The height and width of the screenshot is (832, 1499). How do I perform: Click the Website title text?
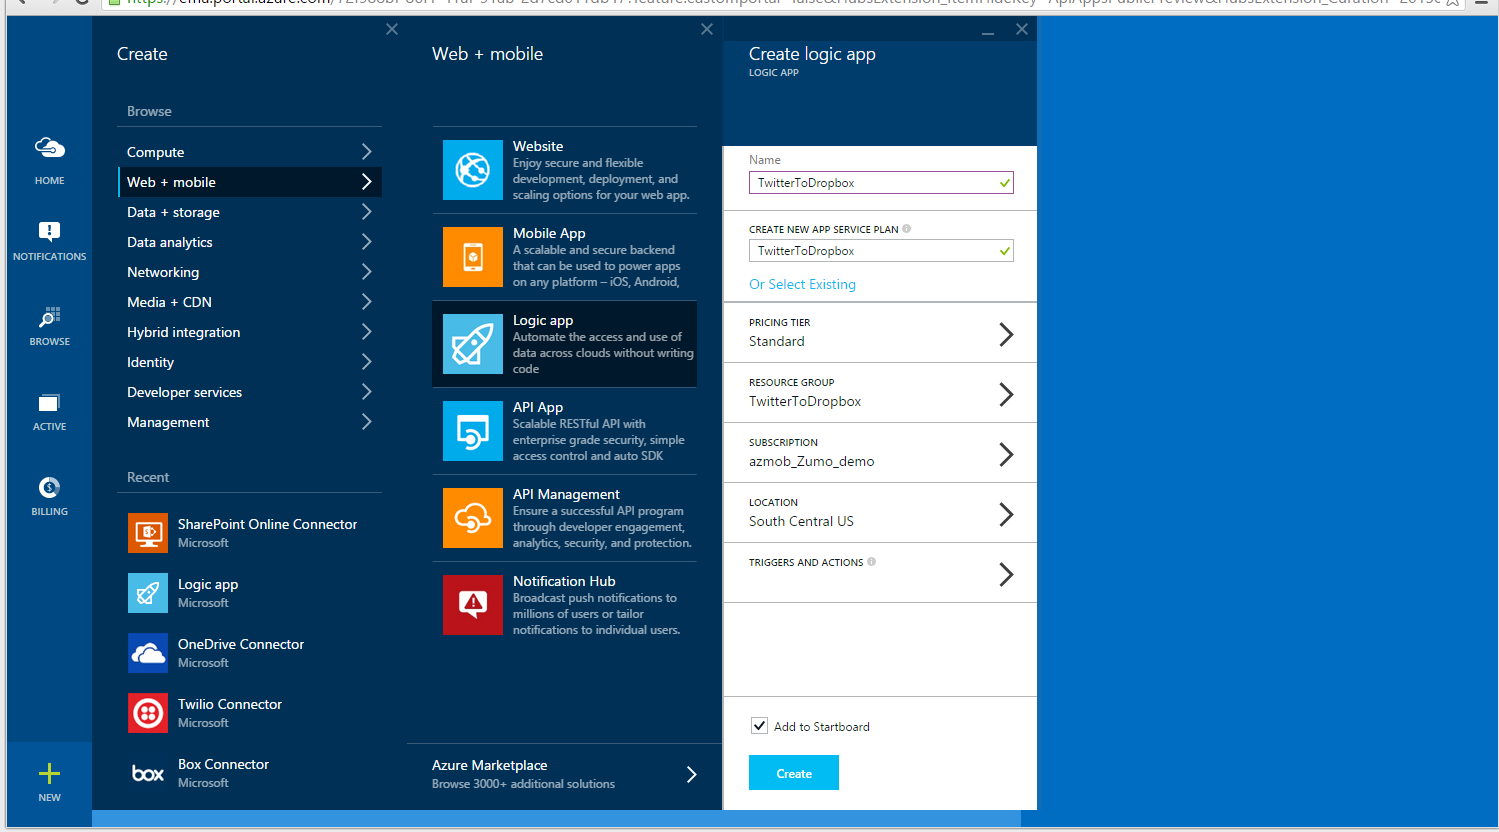coord(538,146)
